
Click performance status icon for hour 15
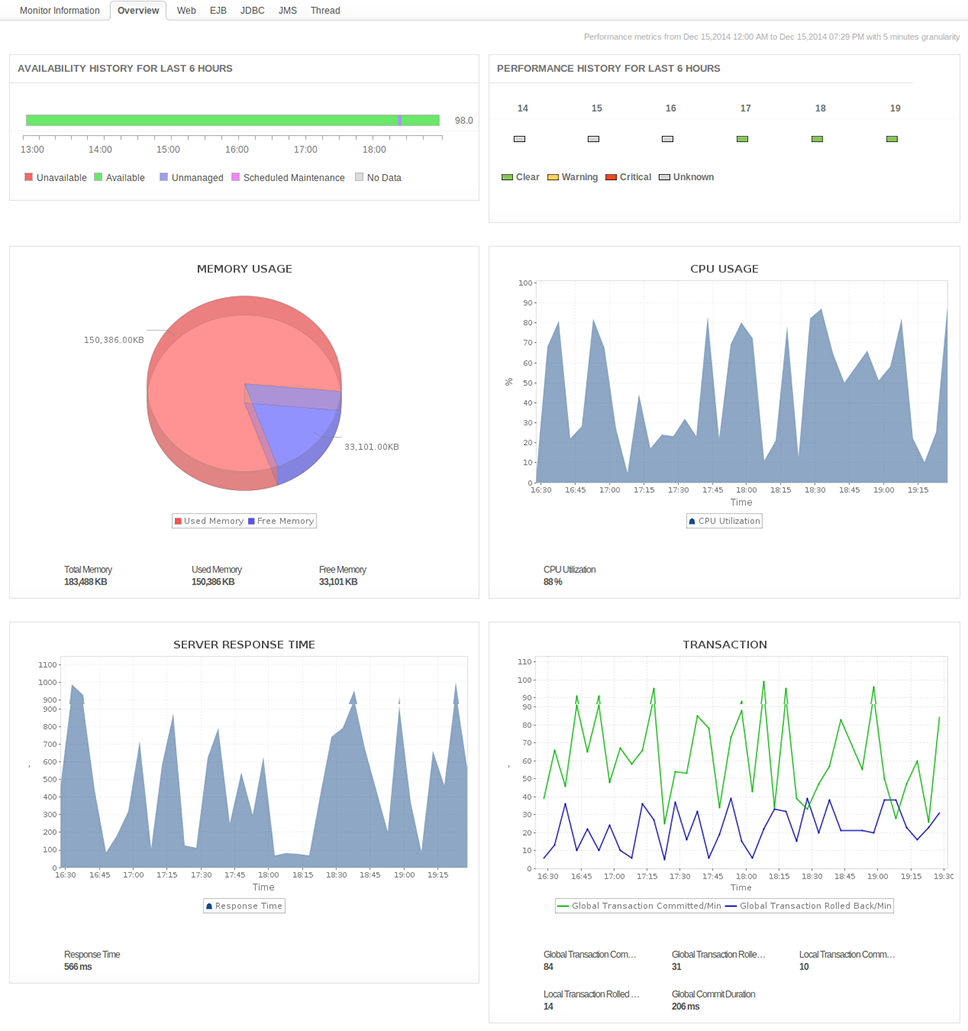point(593,139)
